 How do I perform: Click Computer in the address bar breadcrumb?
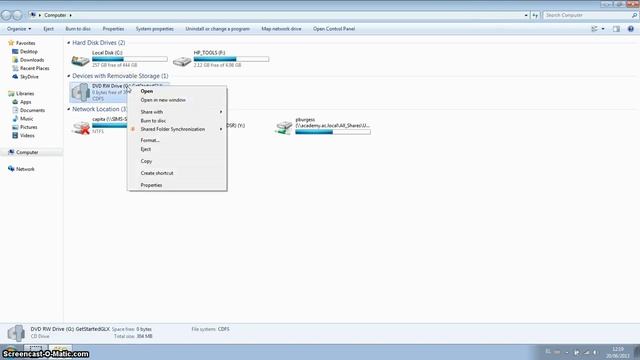pyautogui.click(x=55, y=15)
